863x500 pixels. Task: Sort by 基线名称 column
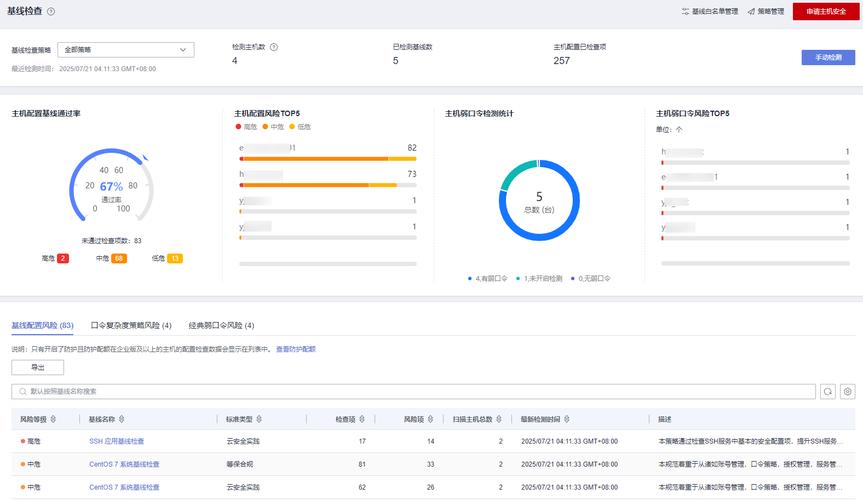pos(122,419)
